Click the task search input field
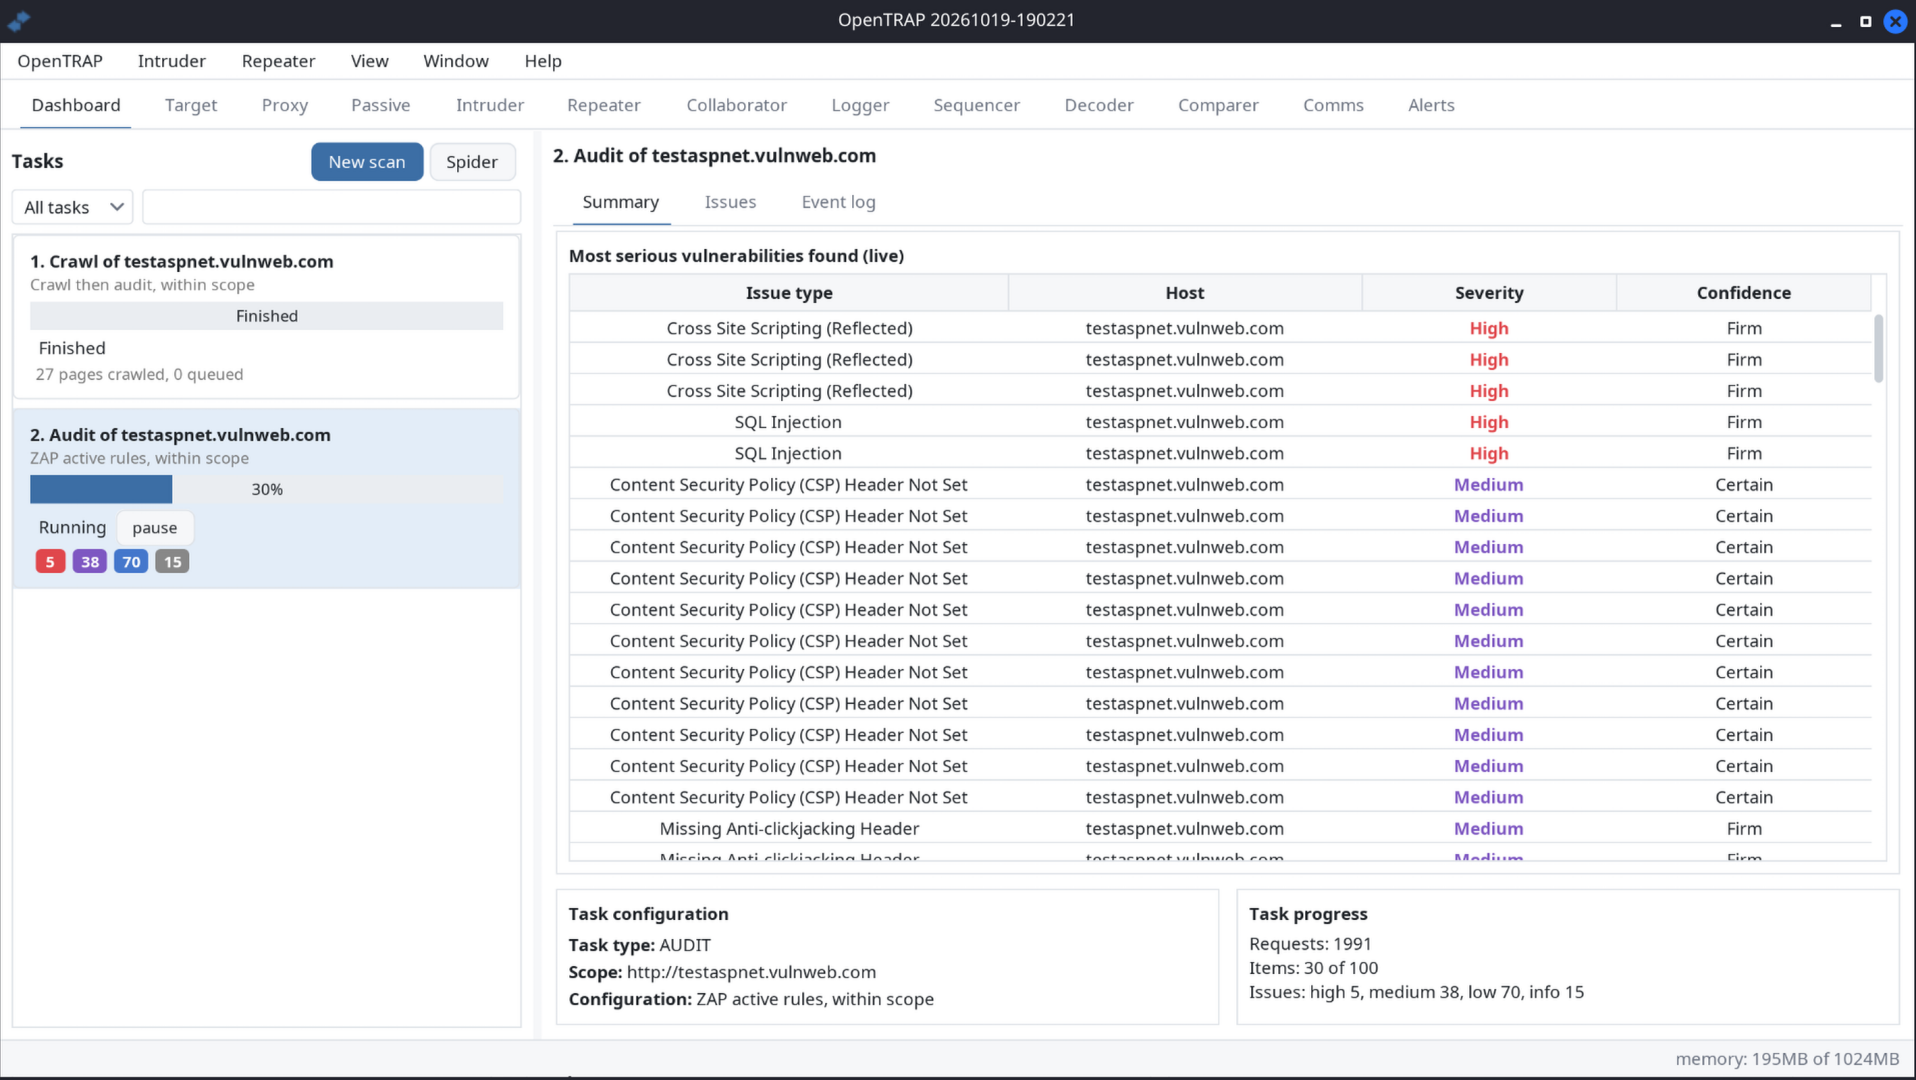The width and height of the screenshot is (1916, 1080). tap(331, 207)
